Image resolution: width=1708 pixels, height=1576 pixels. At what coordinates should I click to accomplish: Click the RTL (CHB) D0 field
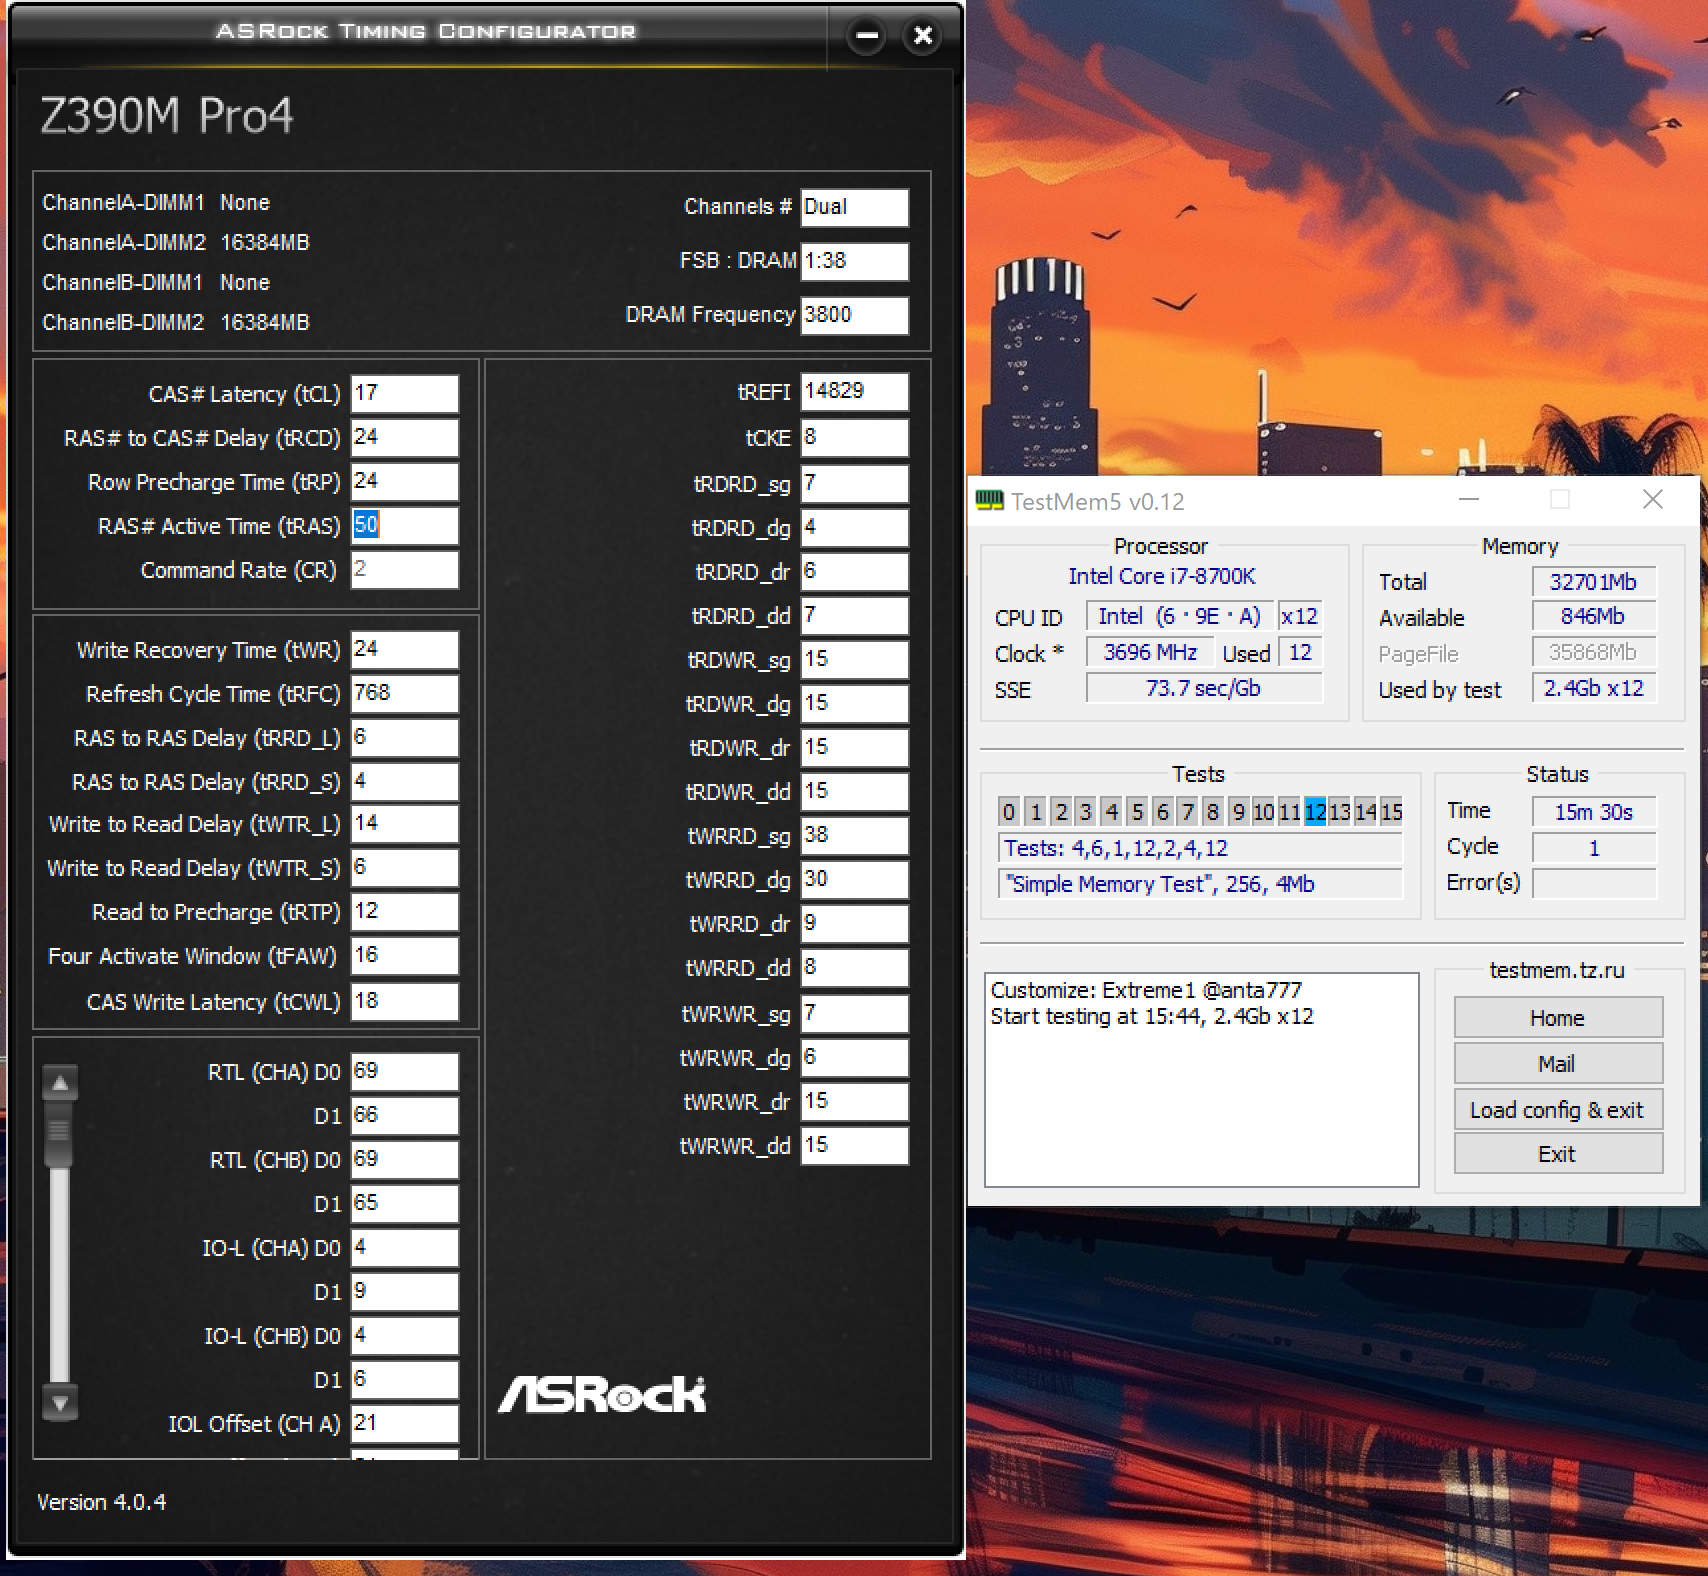405,1160
